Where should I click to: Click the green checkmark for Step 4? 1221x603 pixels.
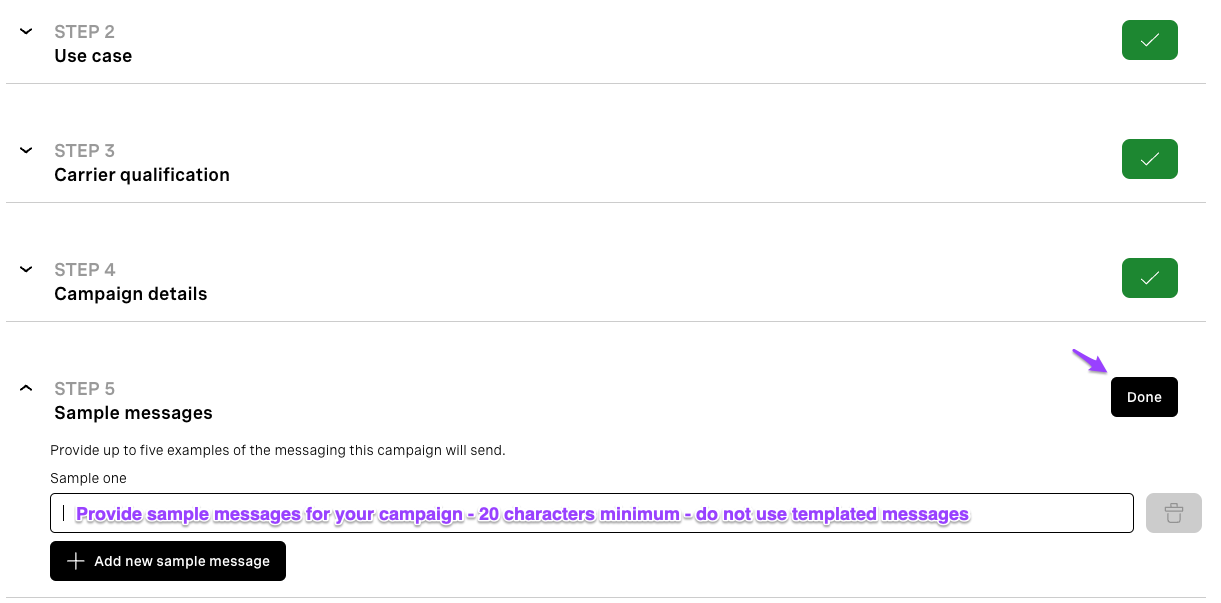(x=1149, y=278)
